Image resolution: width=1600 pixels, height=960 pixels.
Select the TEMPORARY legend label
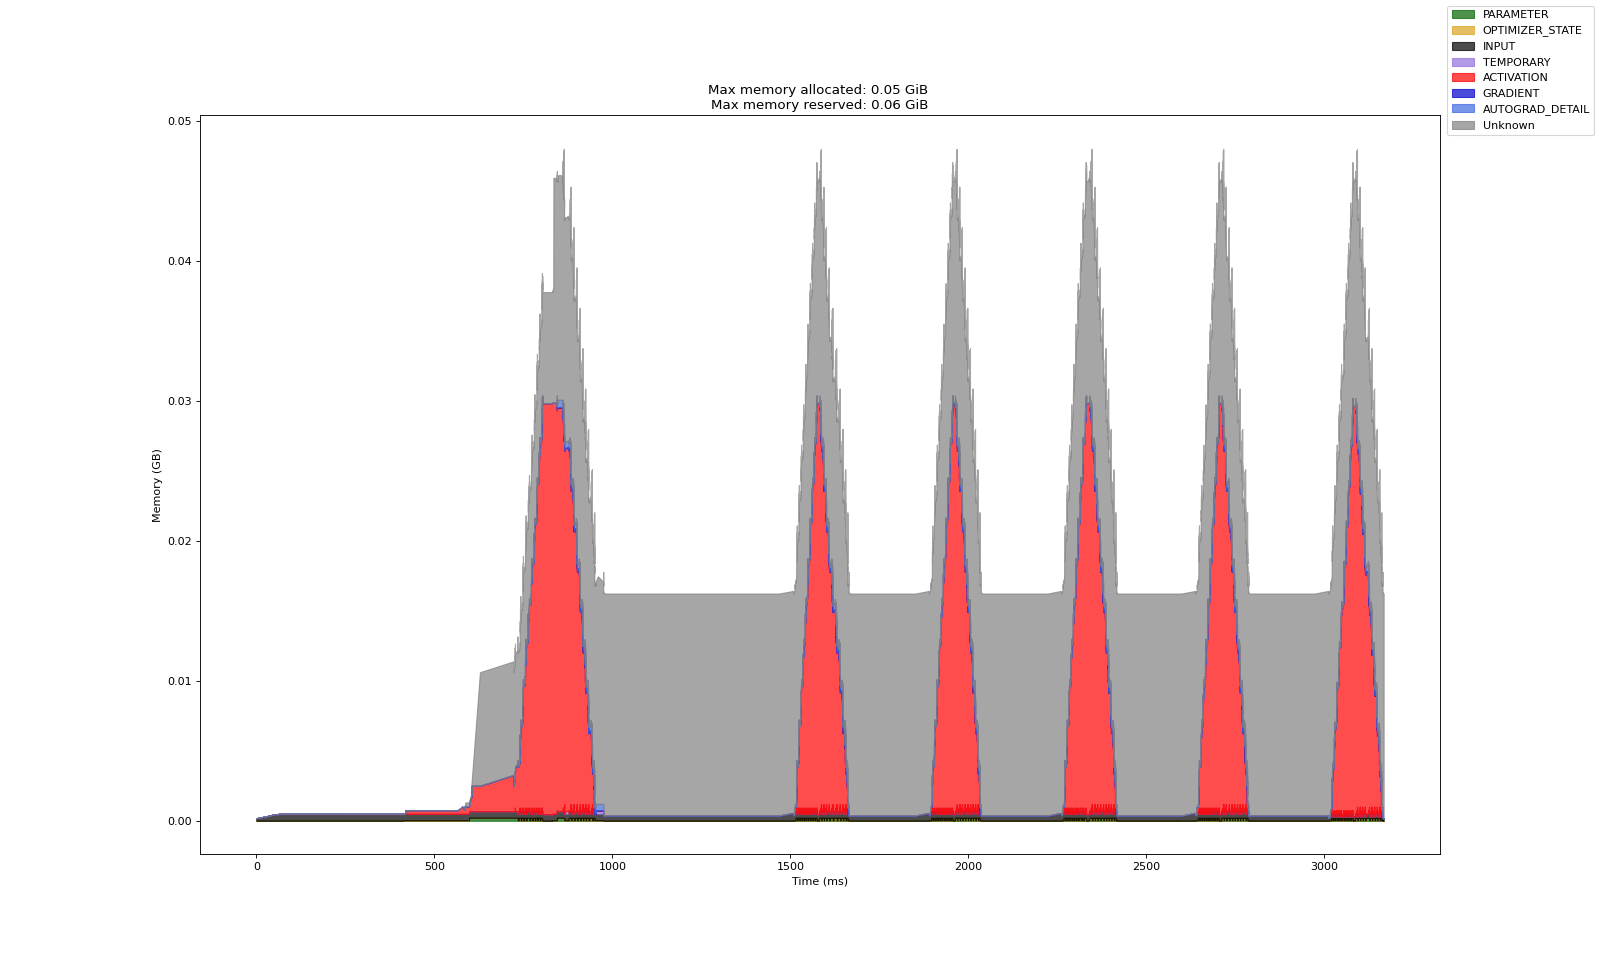[x=1516, y=62]
